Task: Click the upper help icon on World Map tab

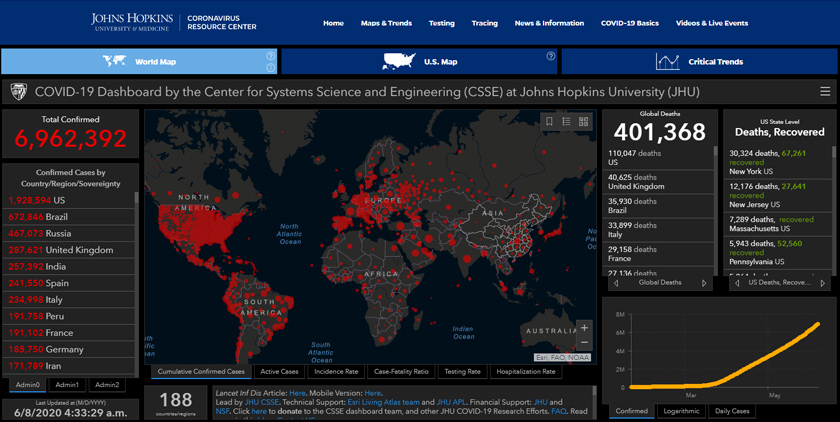Action: pyautogui.click(x=271, y=56)
